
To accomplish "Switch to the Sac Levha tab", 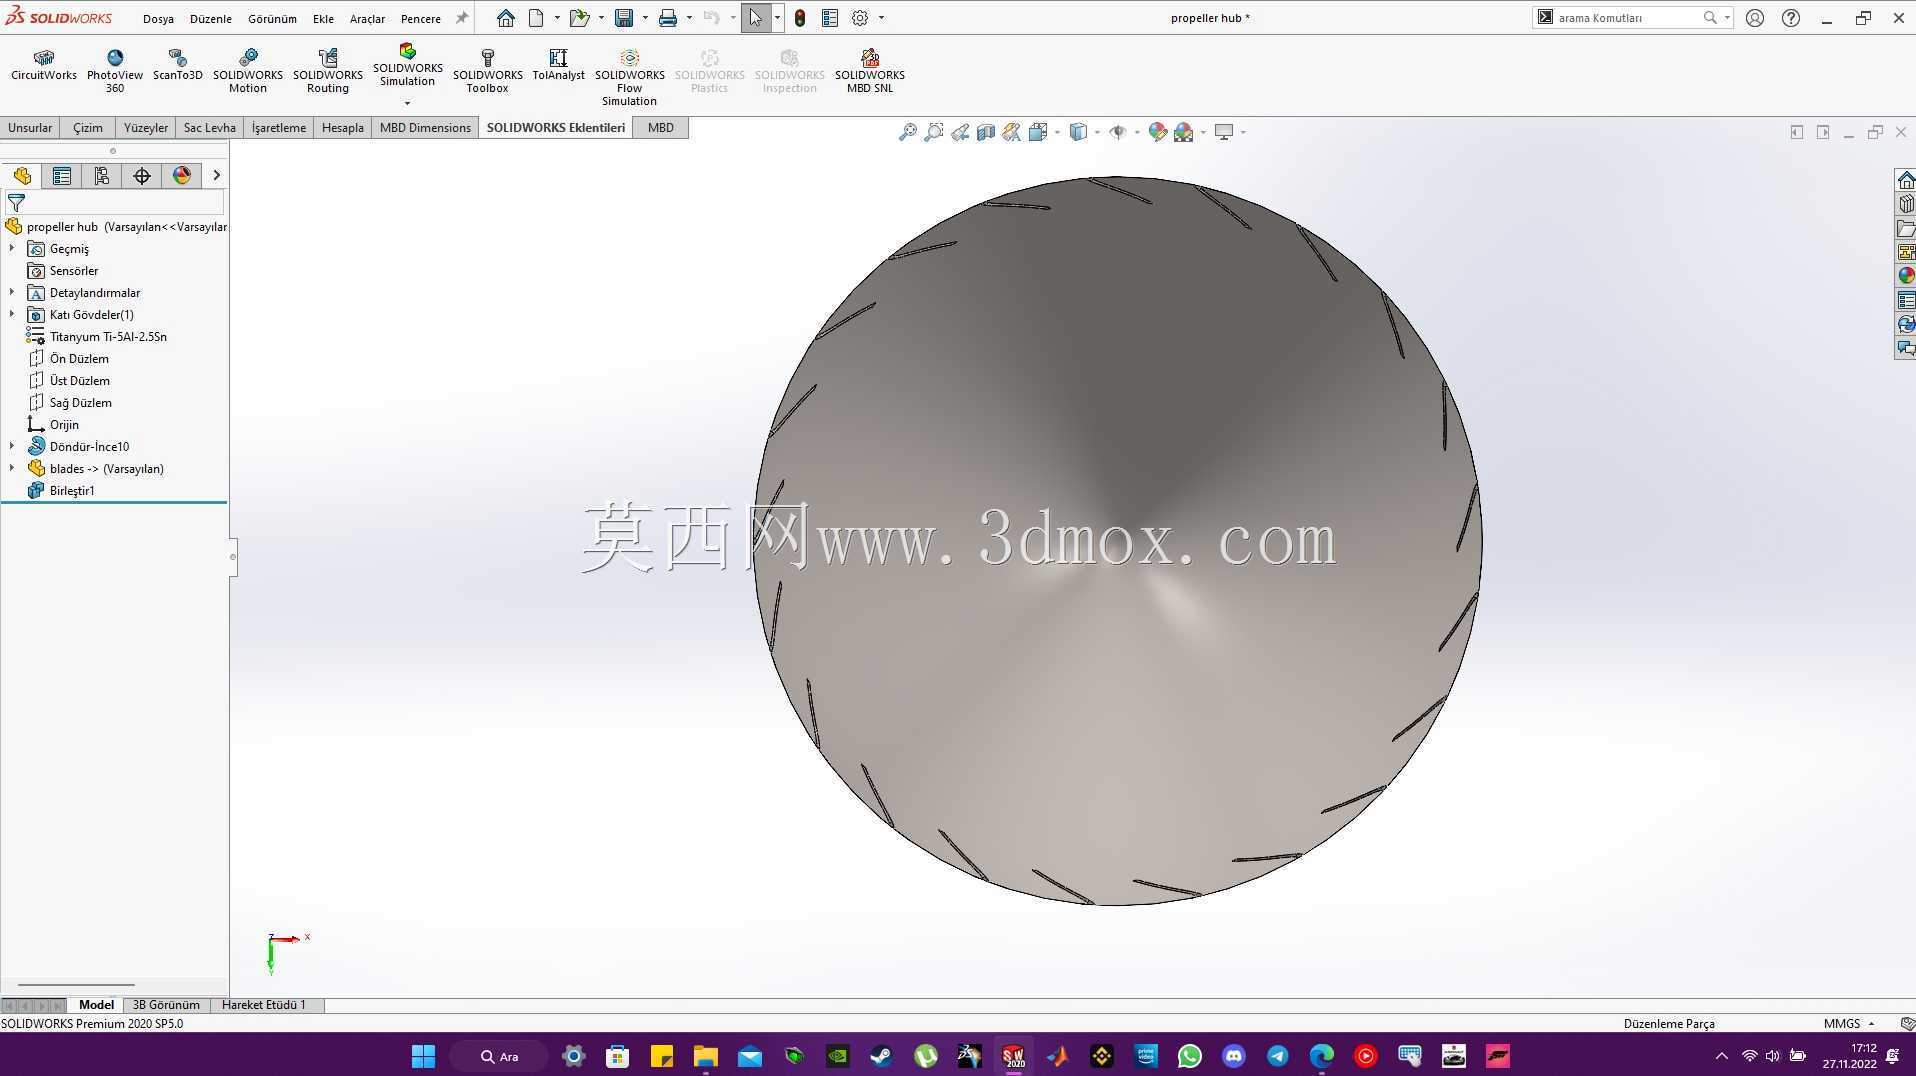I will tap(210, 128).
